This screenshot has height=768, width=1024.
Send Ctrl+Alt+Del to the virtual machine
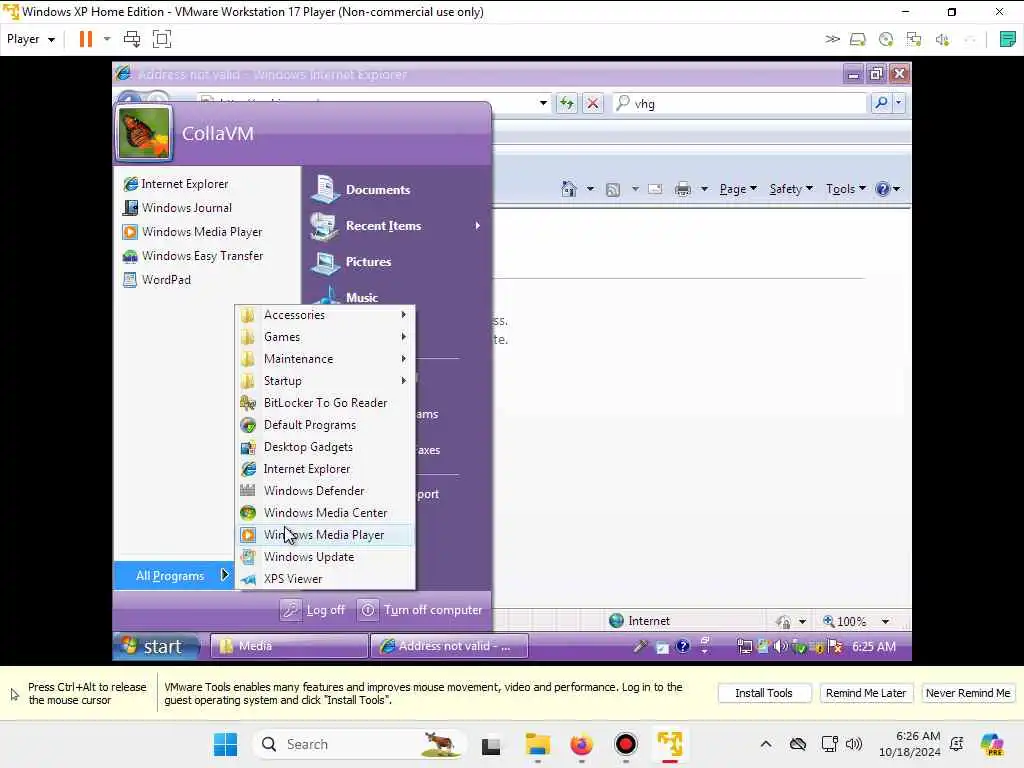point(132,39)
